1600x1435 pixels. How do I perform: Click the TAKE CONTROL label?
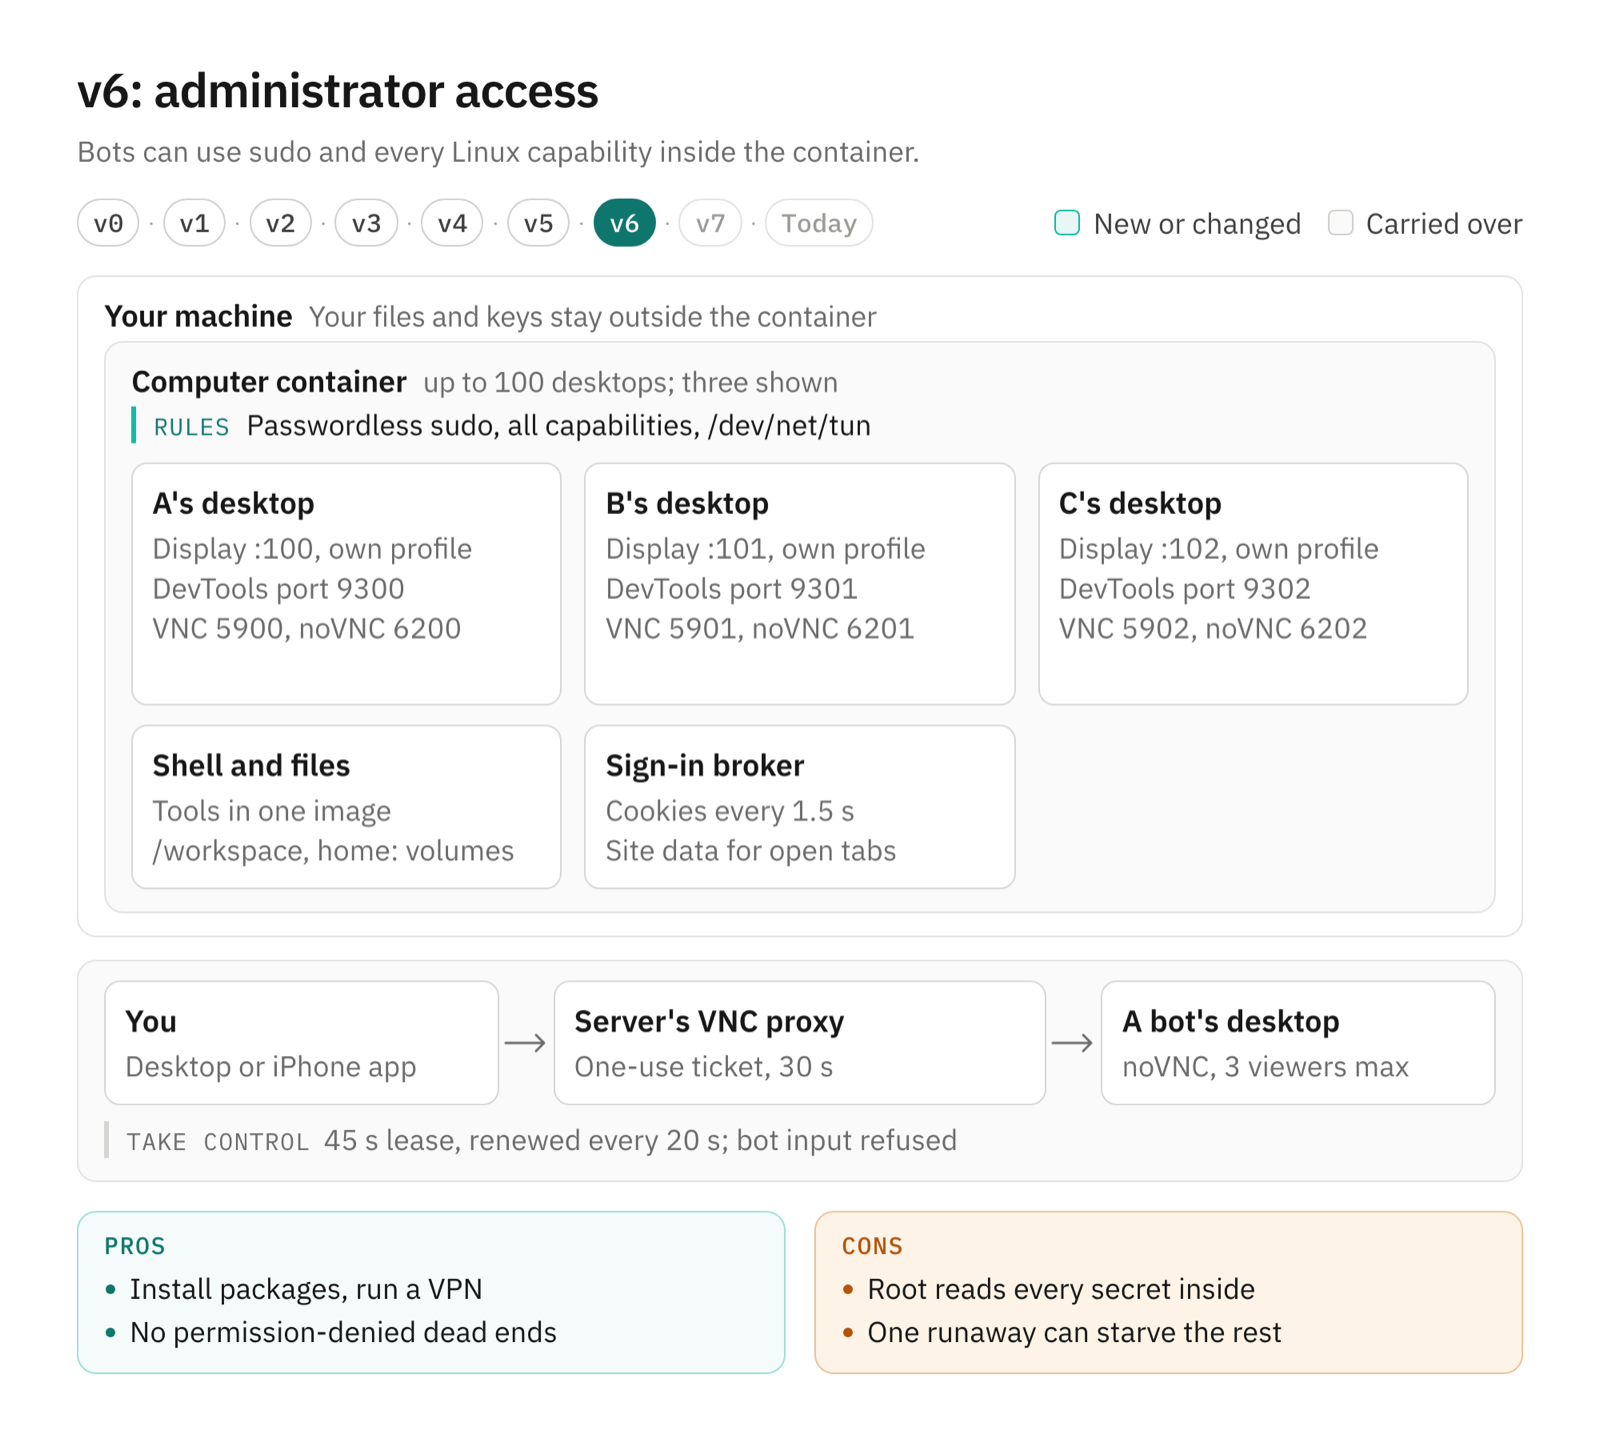point(217,1142)
